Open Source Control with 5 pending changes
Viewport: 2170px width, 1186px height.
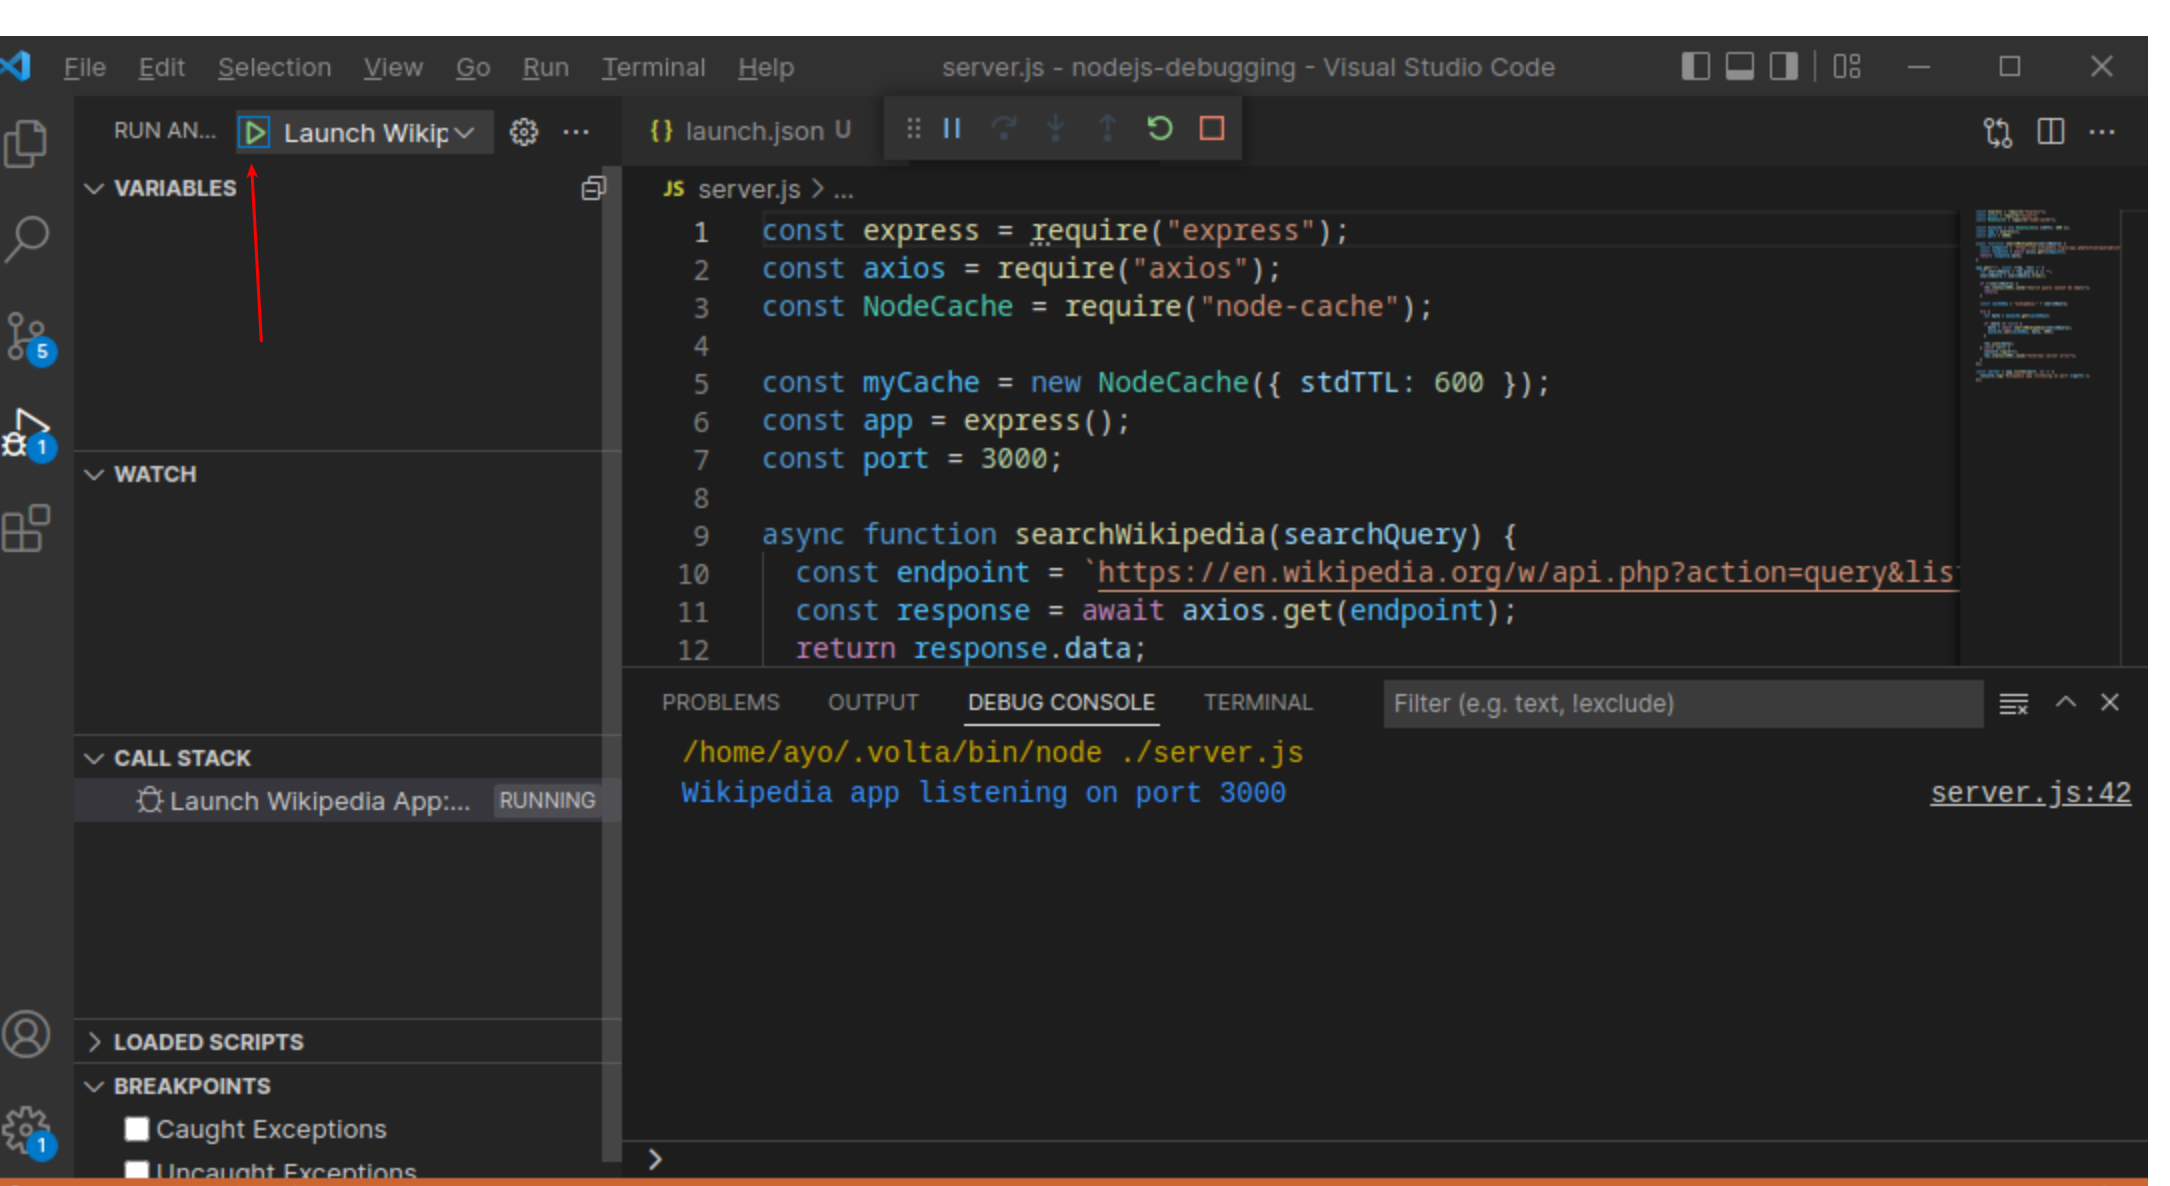point(27,333)
